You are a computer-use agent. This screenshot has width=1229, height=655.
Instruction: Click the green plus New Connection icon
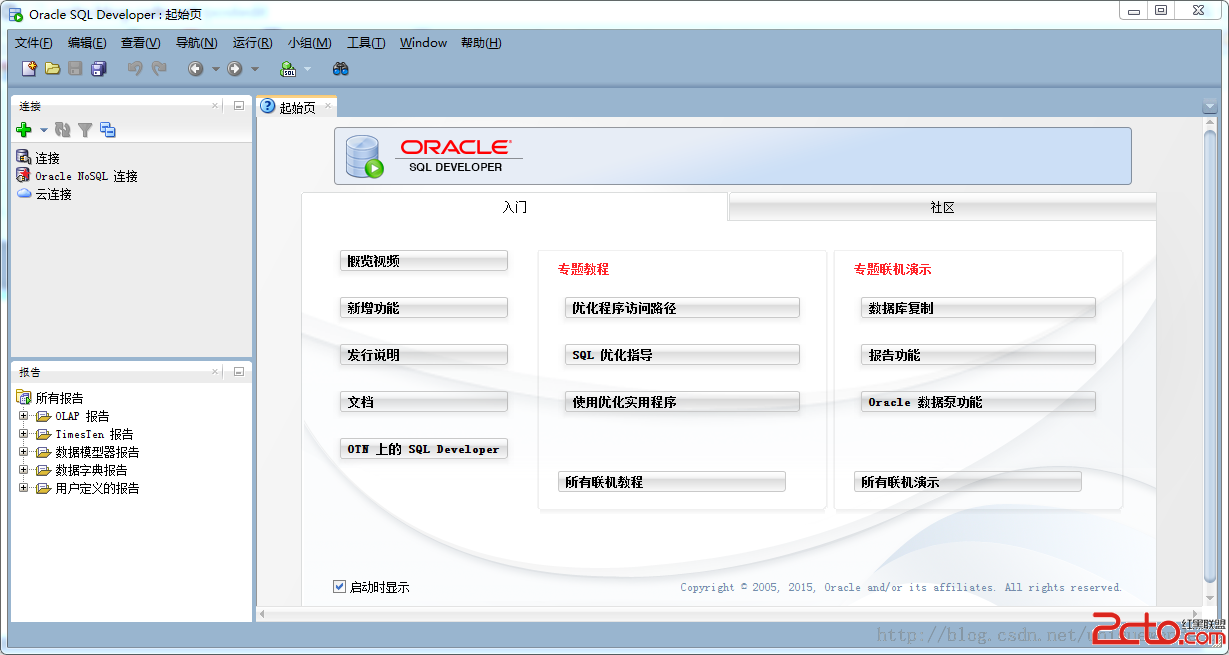(25, 130)
